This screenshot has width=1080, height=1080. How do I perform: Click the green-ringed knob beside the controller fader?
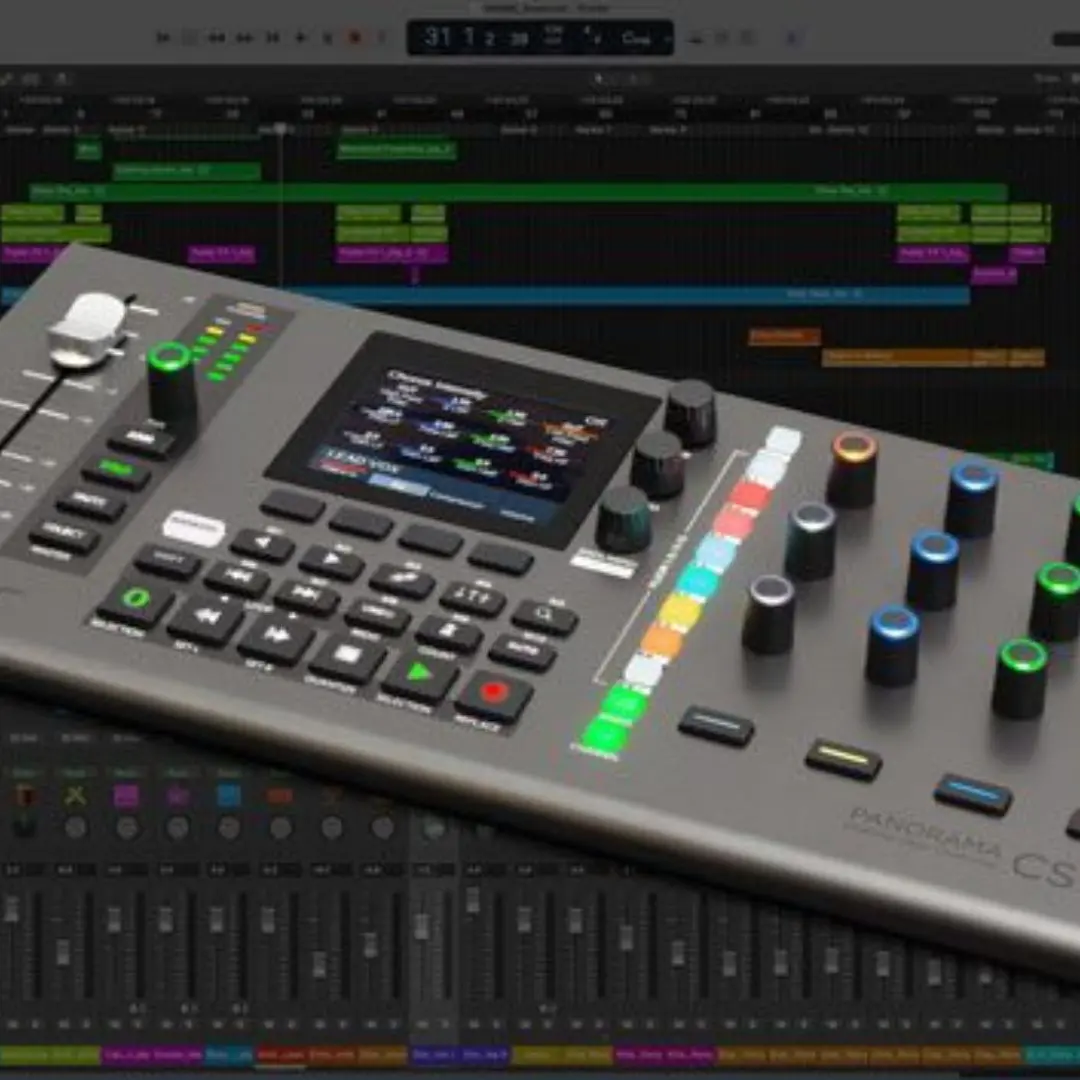tap(171, 386)
